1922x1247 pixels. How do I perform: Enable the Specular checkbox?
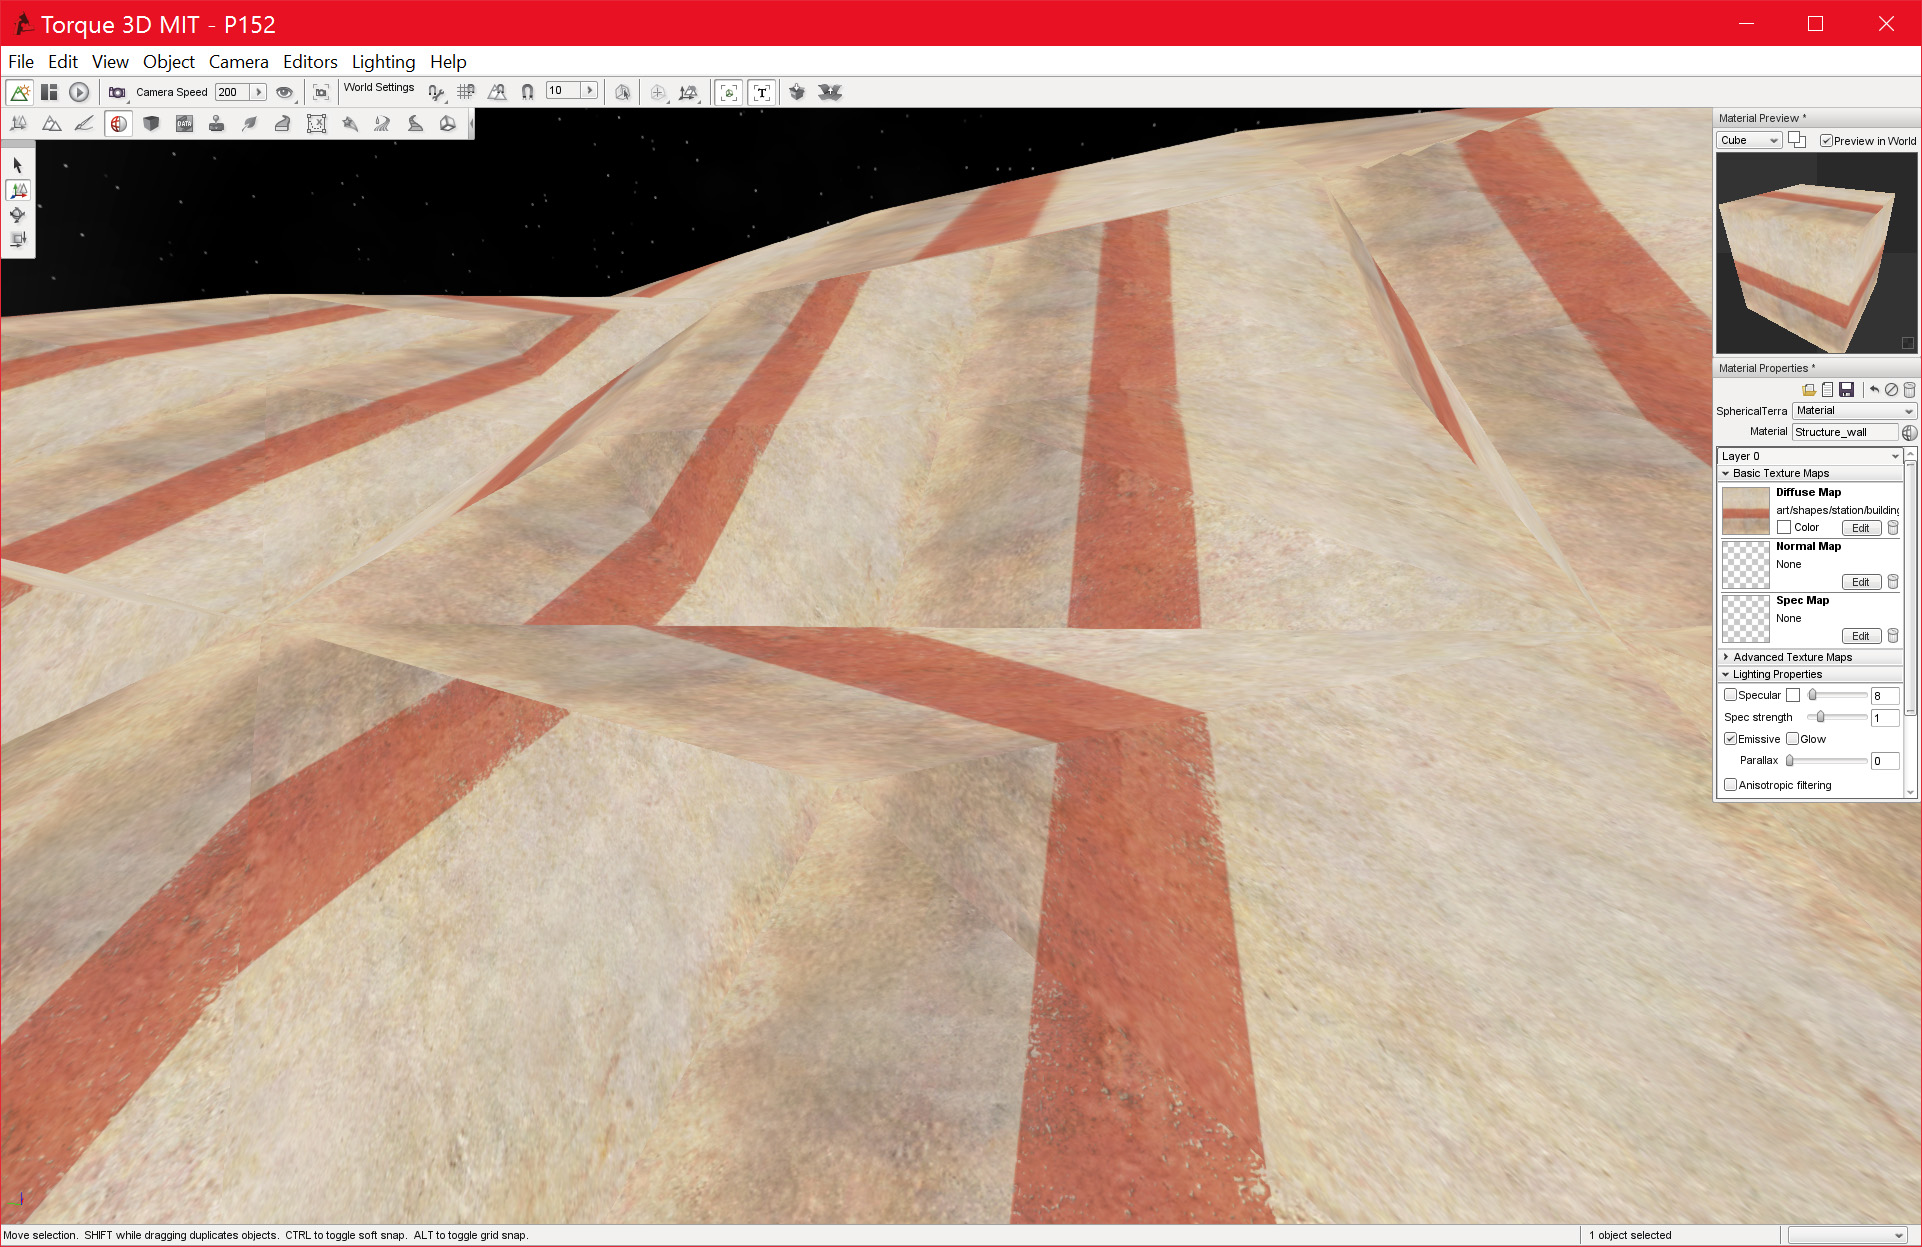pyautogui.click(x=1730, y=695)
